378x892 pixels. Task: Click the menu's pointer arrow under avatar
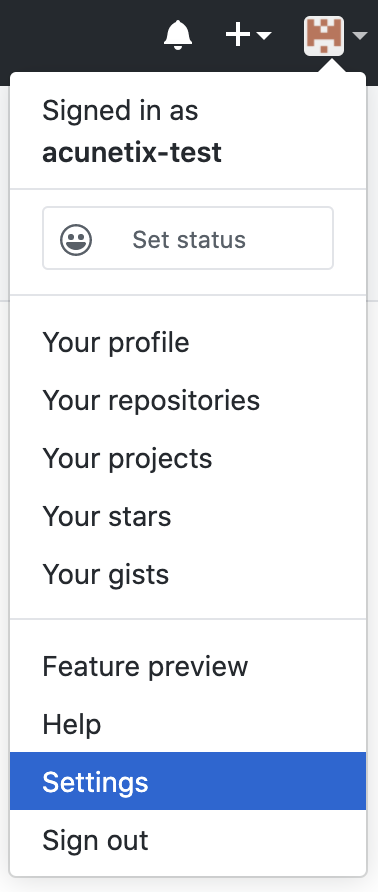click(x=332, y=66)
